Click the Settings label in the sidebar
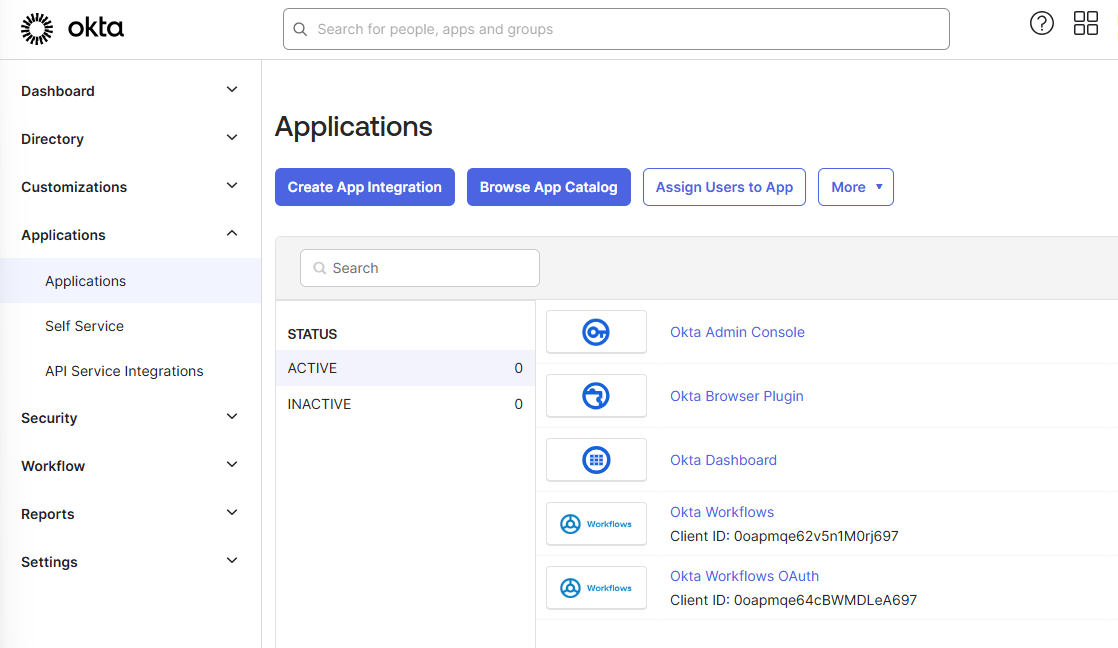 pos(49,562)
